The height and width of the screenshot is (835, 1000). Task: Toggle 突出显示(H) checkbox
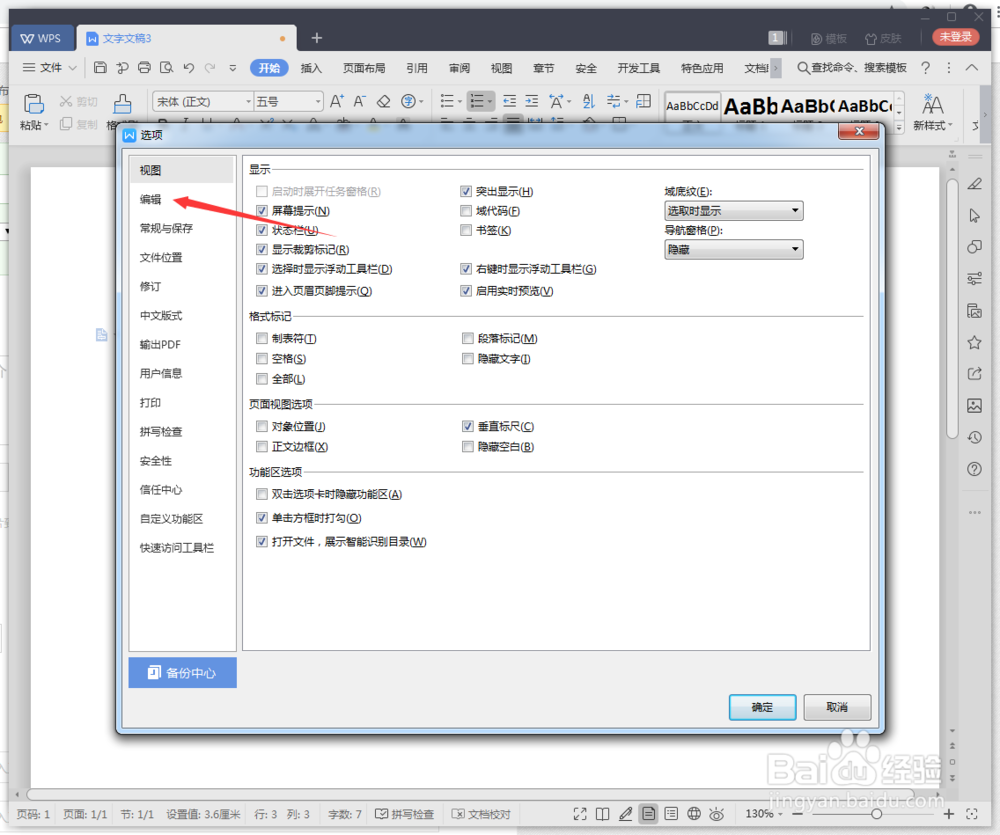[x=466, y=191]
